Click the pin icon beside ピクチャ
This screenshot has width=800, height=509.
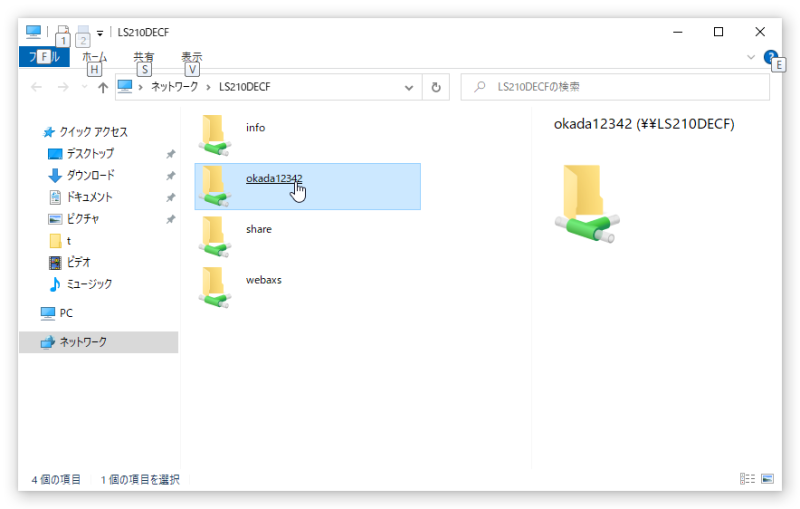point(170,219)
